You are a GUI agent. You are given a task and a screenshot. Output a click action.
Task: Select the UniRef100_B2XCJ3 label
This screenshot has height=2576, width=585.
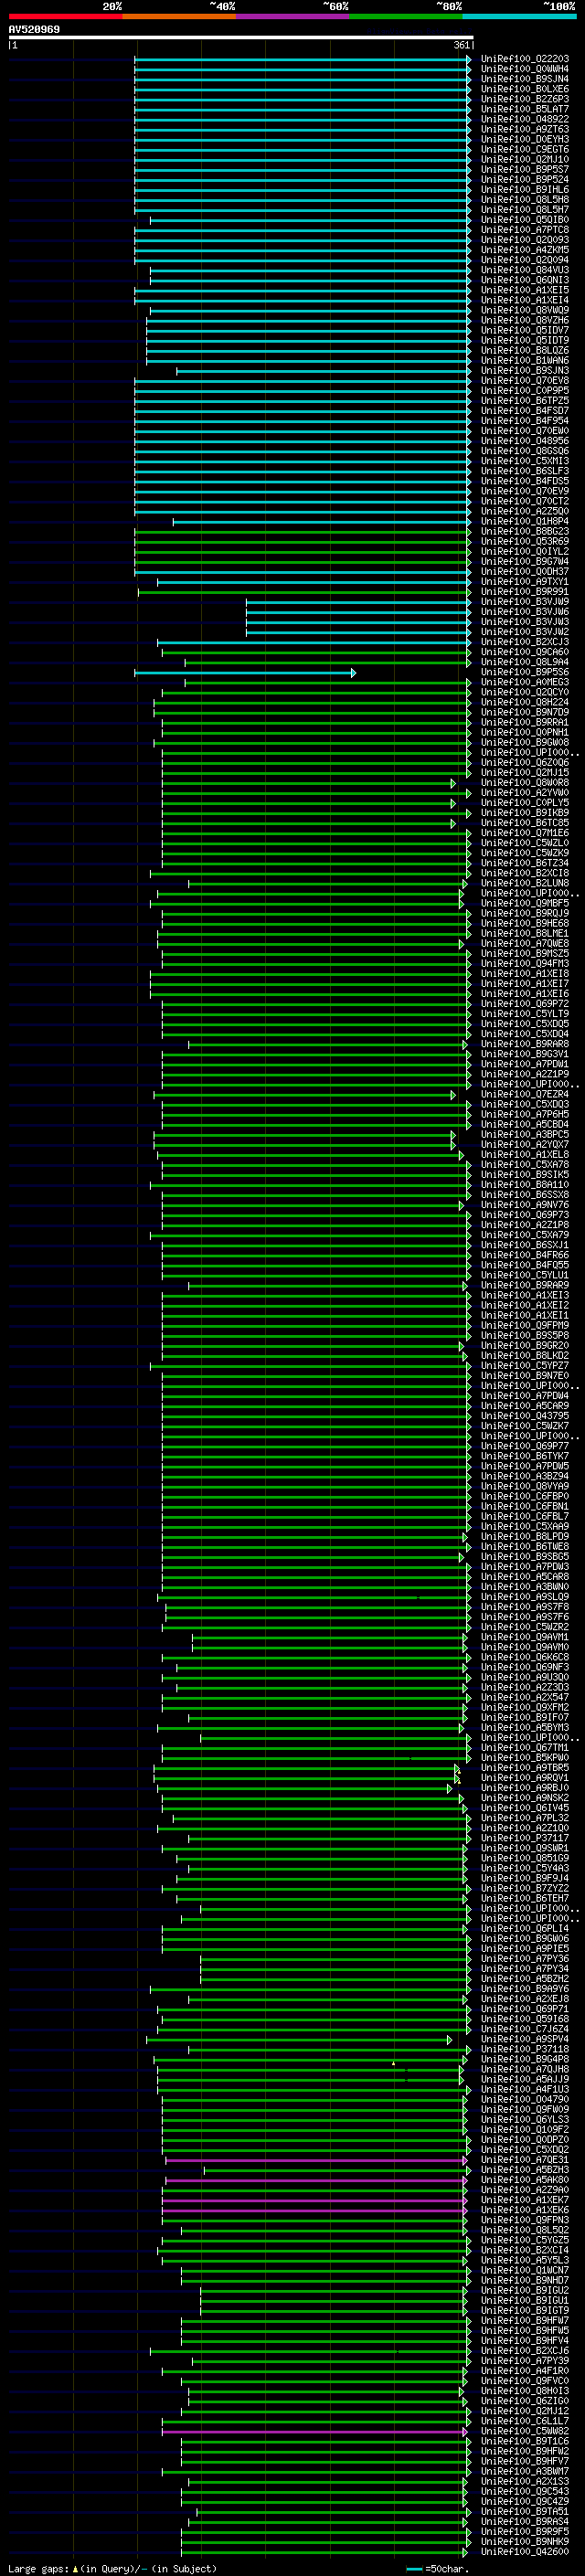pyautogui.click(x=525, y=642)
